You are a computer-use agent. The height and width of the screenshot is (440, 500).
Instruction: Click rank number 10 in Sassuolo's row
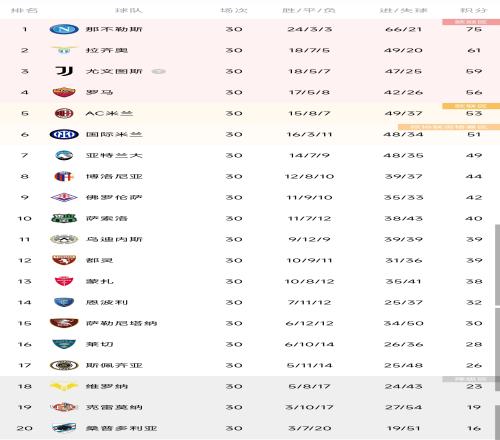[x=24, y=218]
